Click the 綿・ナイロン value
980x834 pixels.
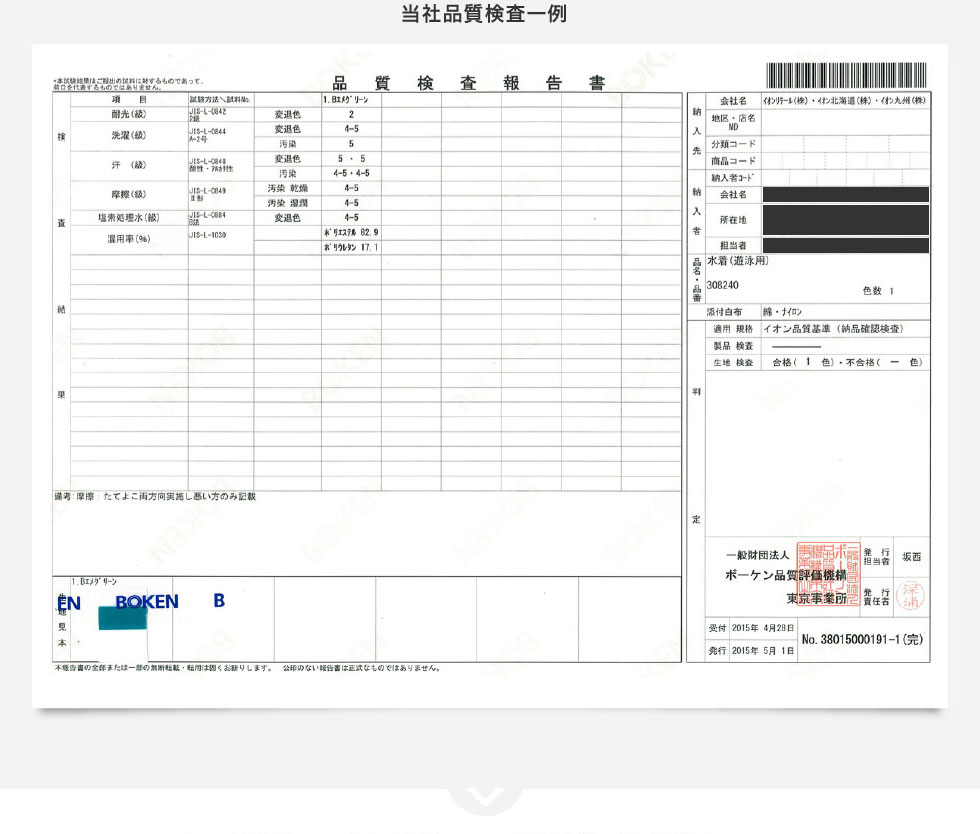click(x=782, y=311)
